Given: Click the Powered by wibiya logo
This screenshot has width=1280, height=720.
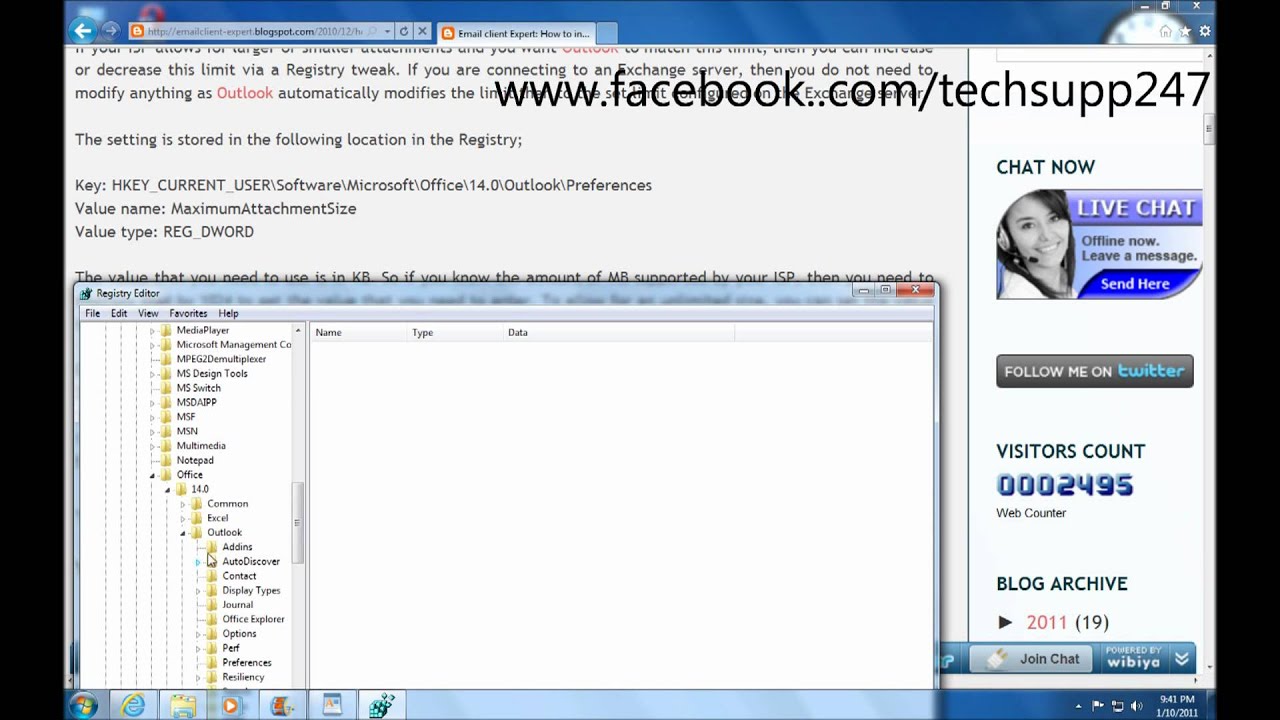Looking at the screenshot, I should [x=1133, y=658].
